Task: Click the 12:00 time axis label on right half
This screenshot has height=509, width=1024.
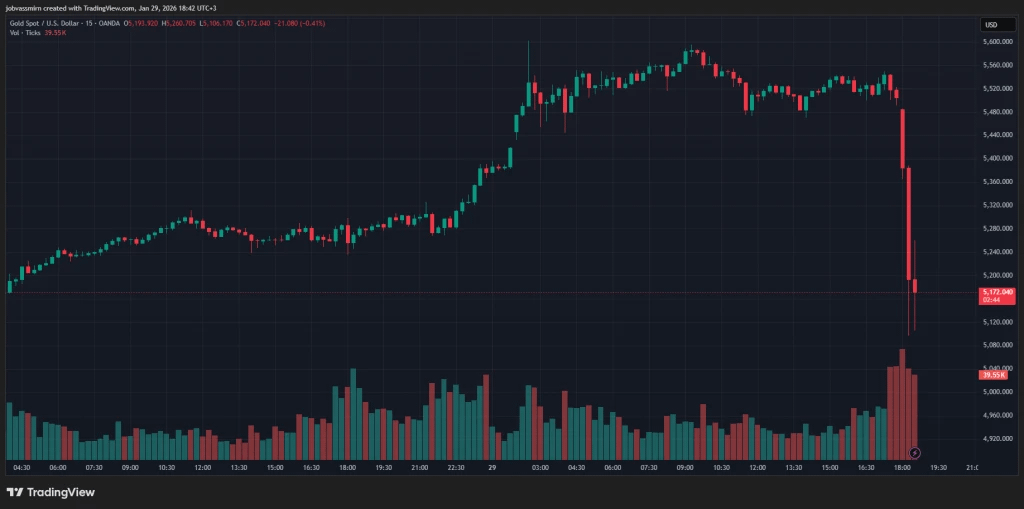Action: pos(758,467)
